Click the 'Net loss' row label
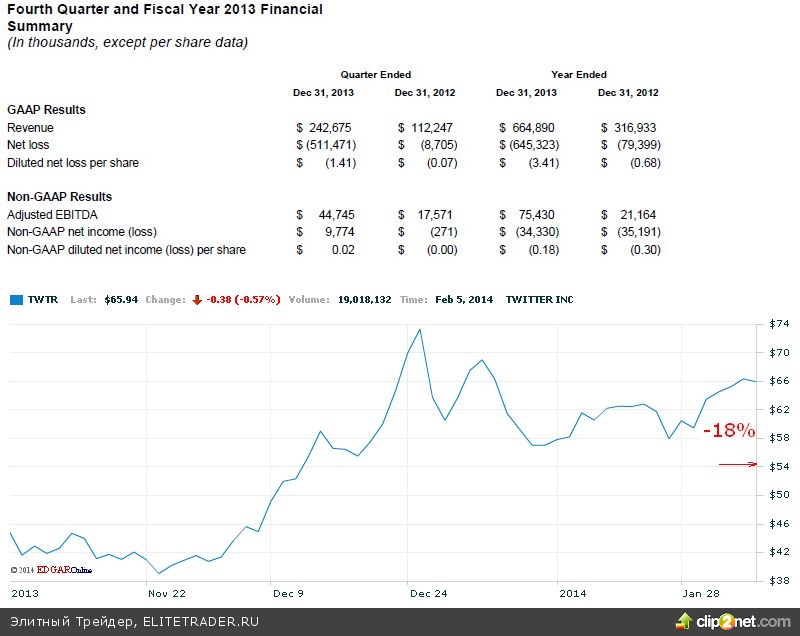This screenshot has width=800, height=636. tap(28, 145)
